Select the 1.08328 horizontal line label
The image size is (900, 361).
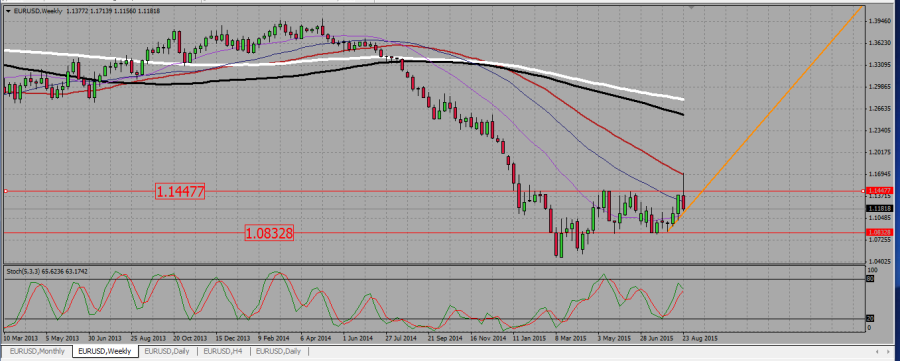pyautogui.click(x=269, y=233)
